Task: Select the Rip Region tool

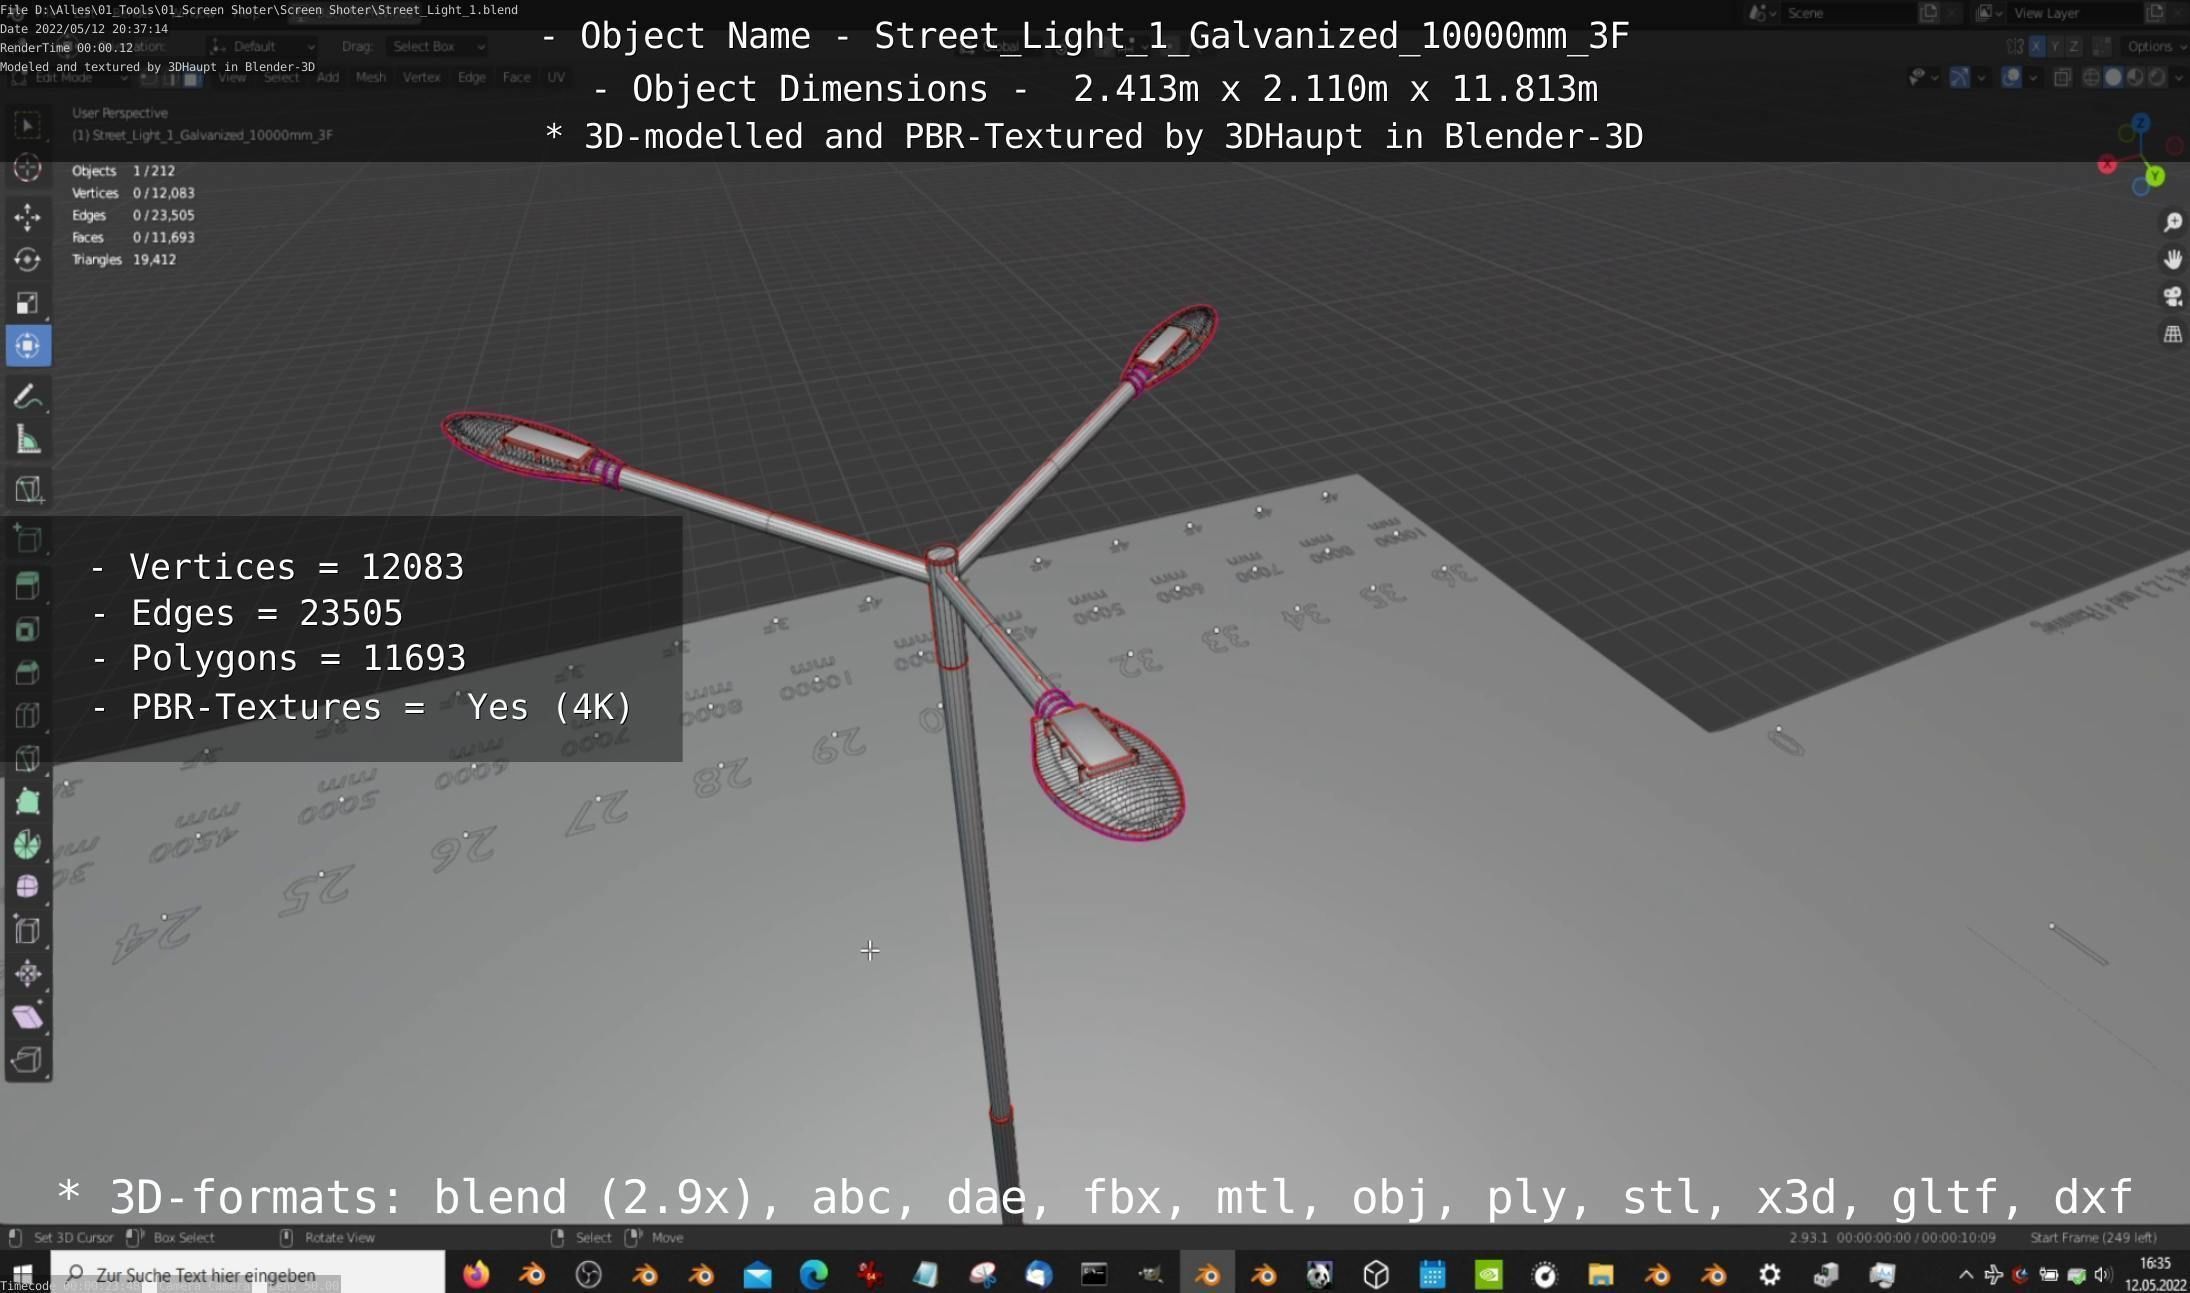Action: [x=27, y=1060]
